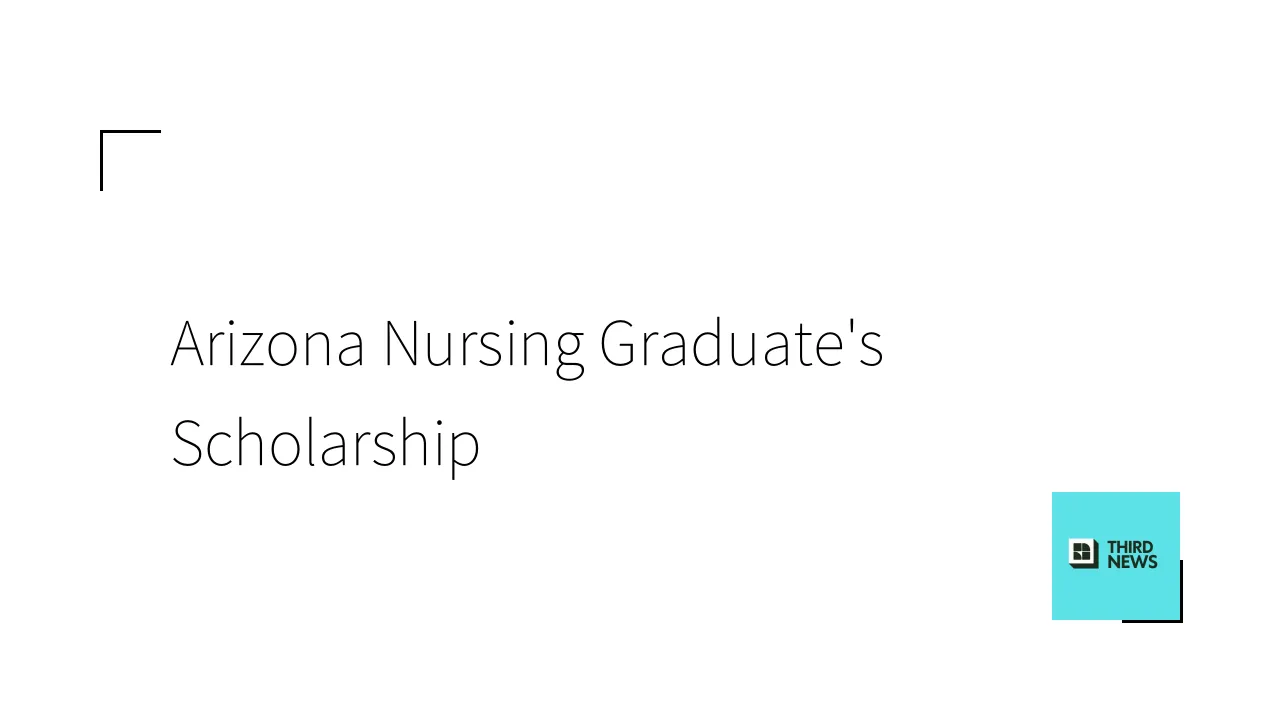Click the word "Arizona" in the title
The image size is (1280, 720).
[267, 344]
